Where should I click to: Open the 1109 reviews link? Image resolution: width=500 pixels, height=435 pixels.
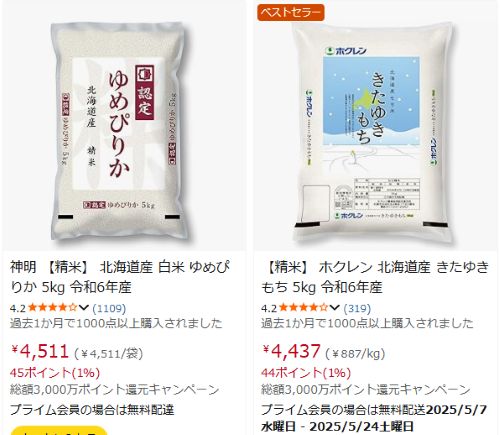click(109, 308)
